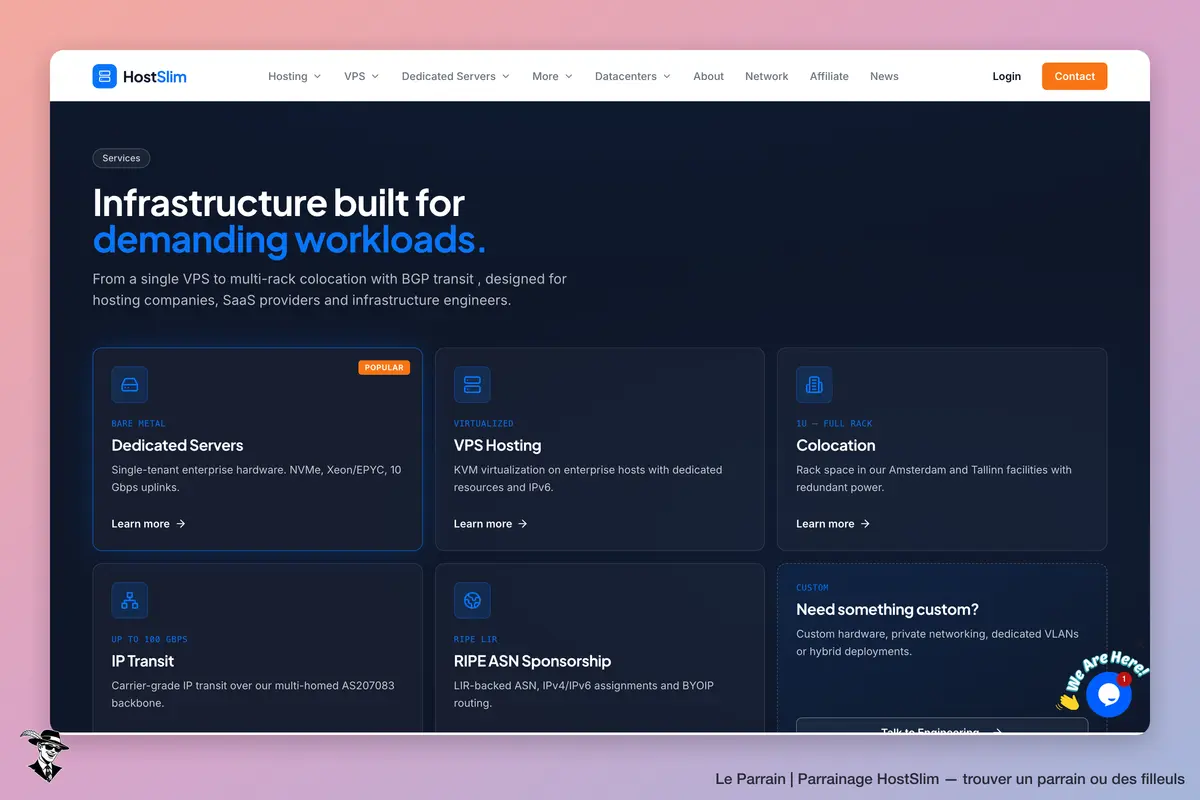
Task: Click the VPS Hosting card title
Action: (497, 445)
